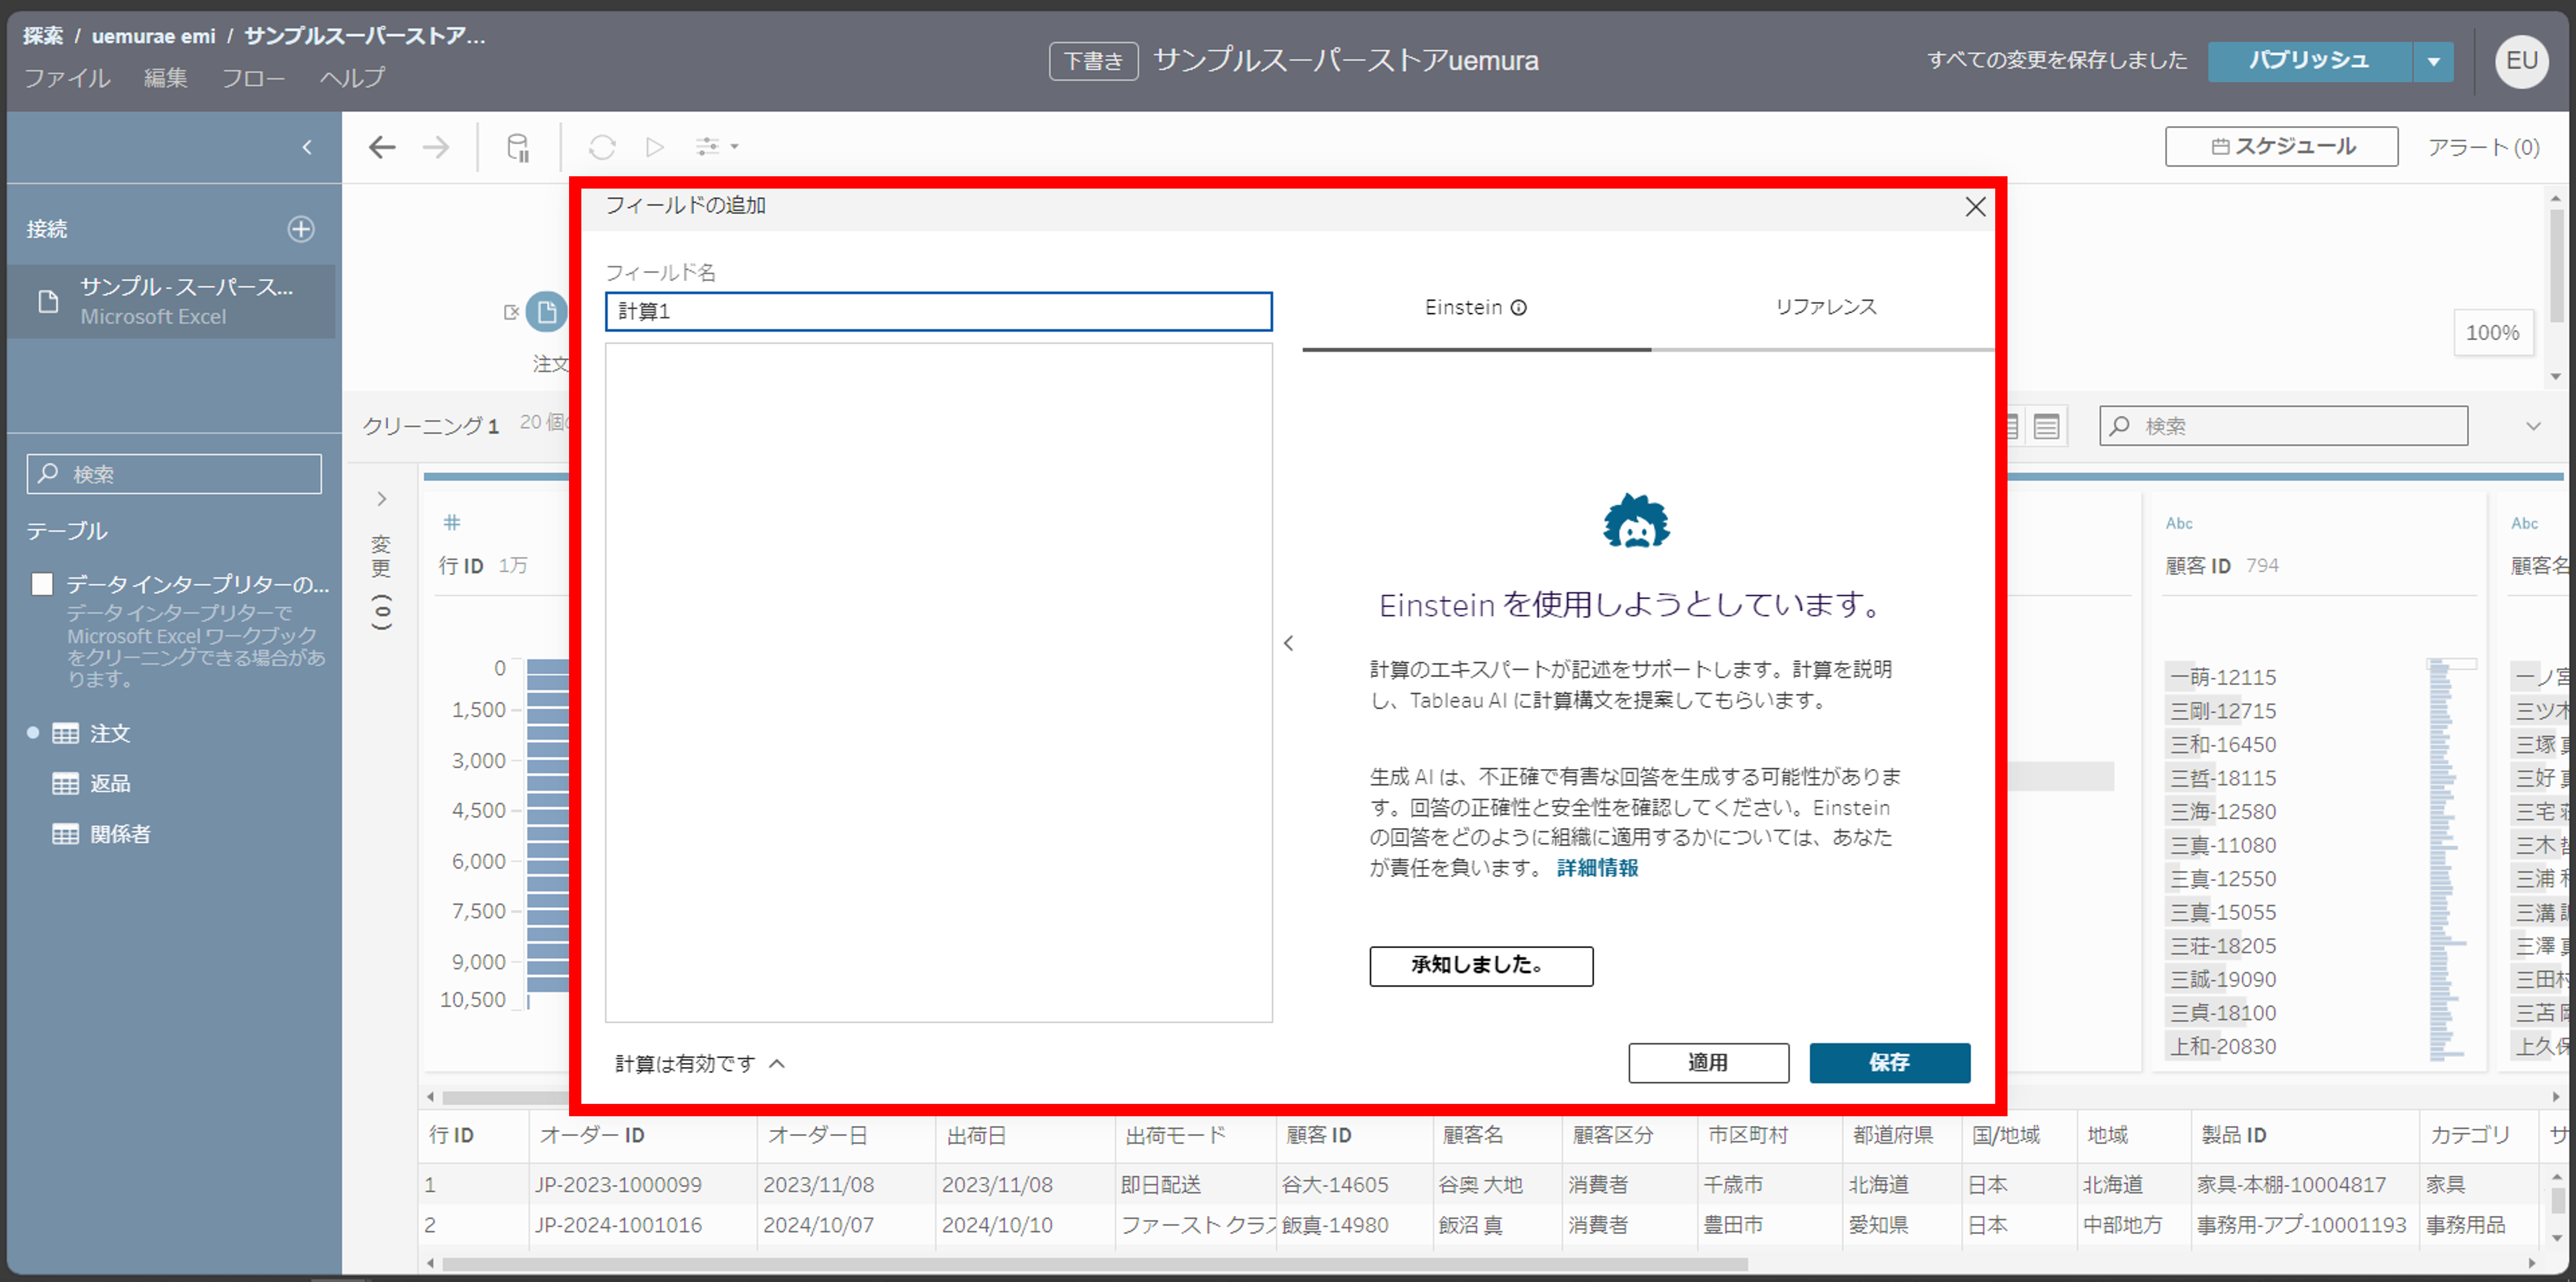2576x1282 pixels.
Task: Collapse the connections pane
Action: coord(307,148)
